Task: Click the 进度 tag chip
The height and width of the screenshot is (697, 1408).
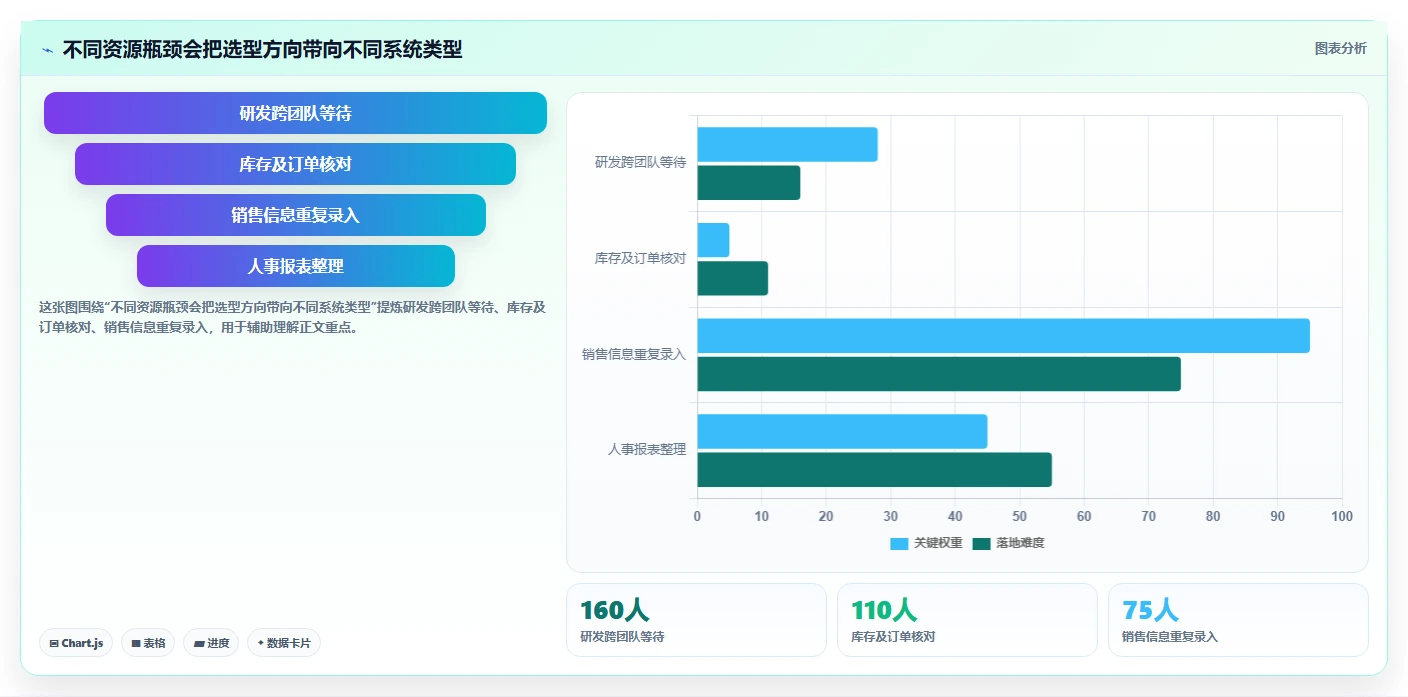Action: click(211, 643)
